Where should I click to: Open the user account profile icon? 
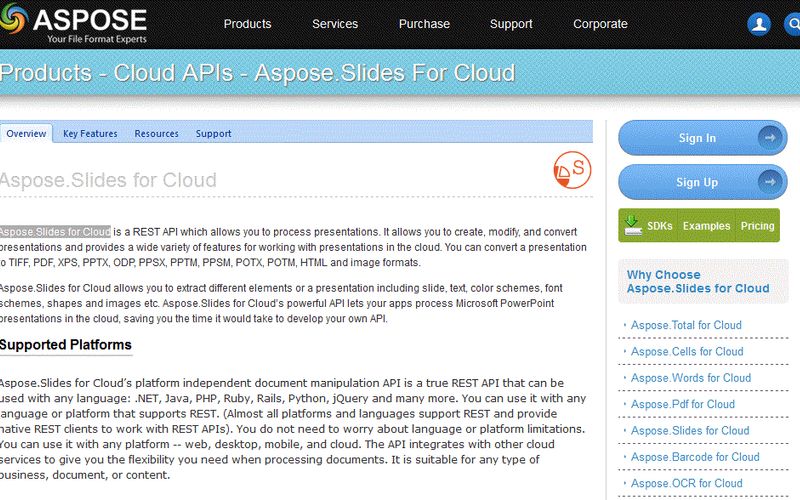pyautogui.click(x=759, y=24)
